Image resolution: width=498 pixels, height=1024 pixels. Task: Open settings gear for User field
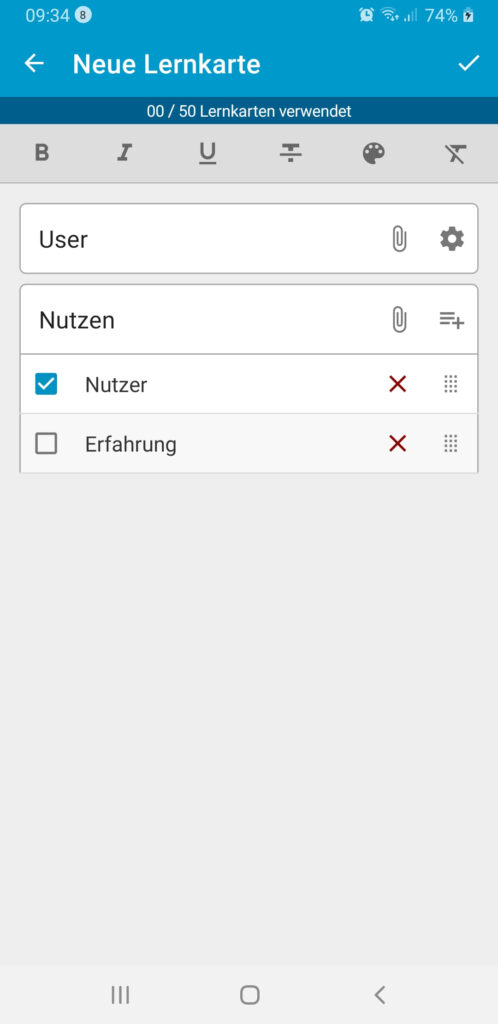point(452,239)
